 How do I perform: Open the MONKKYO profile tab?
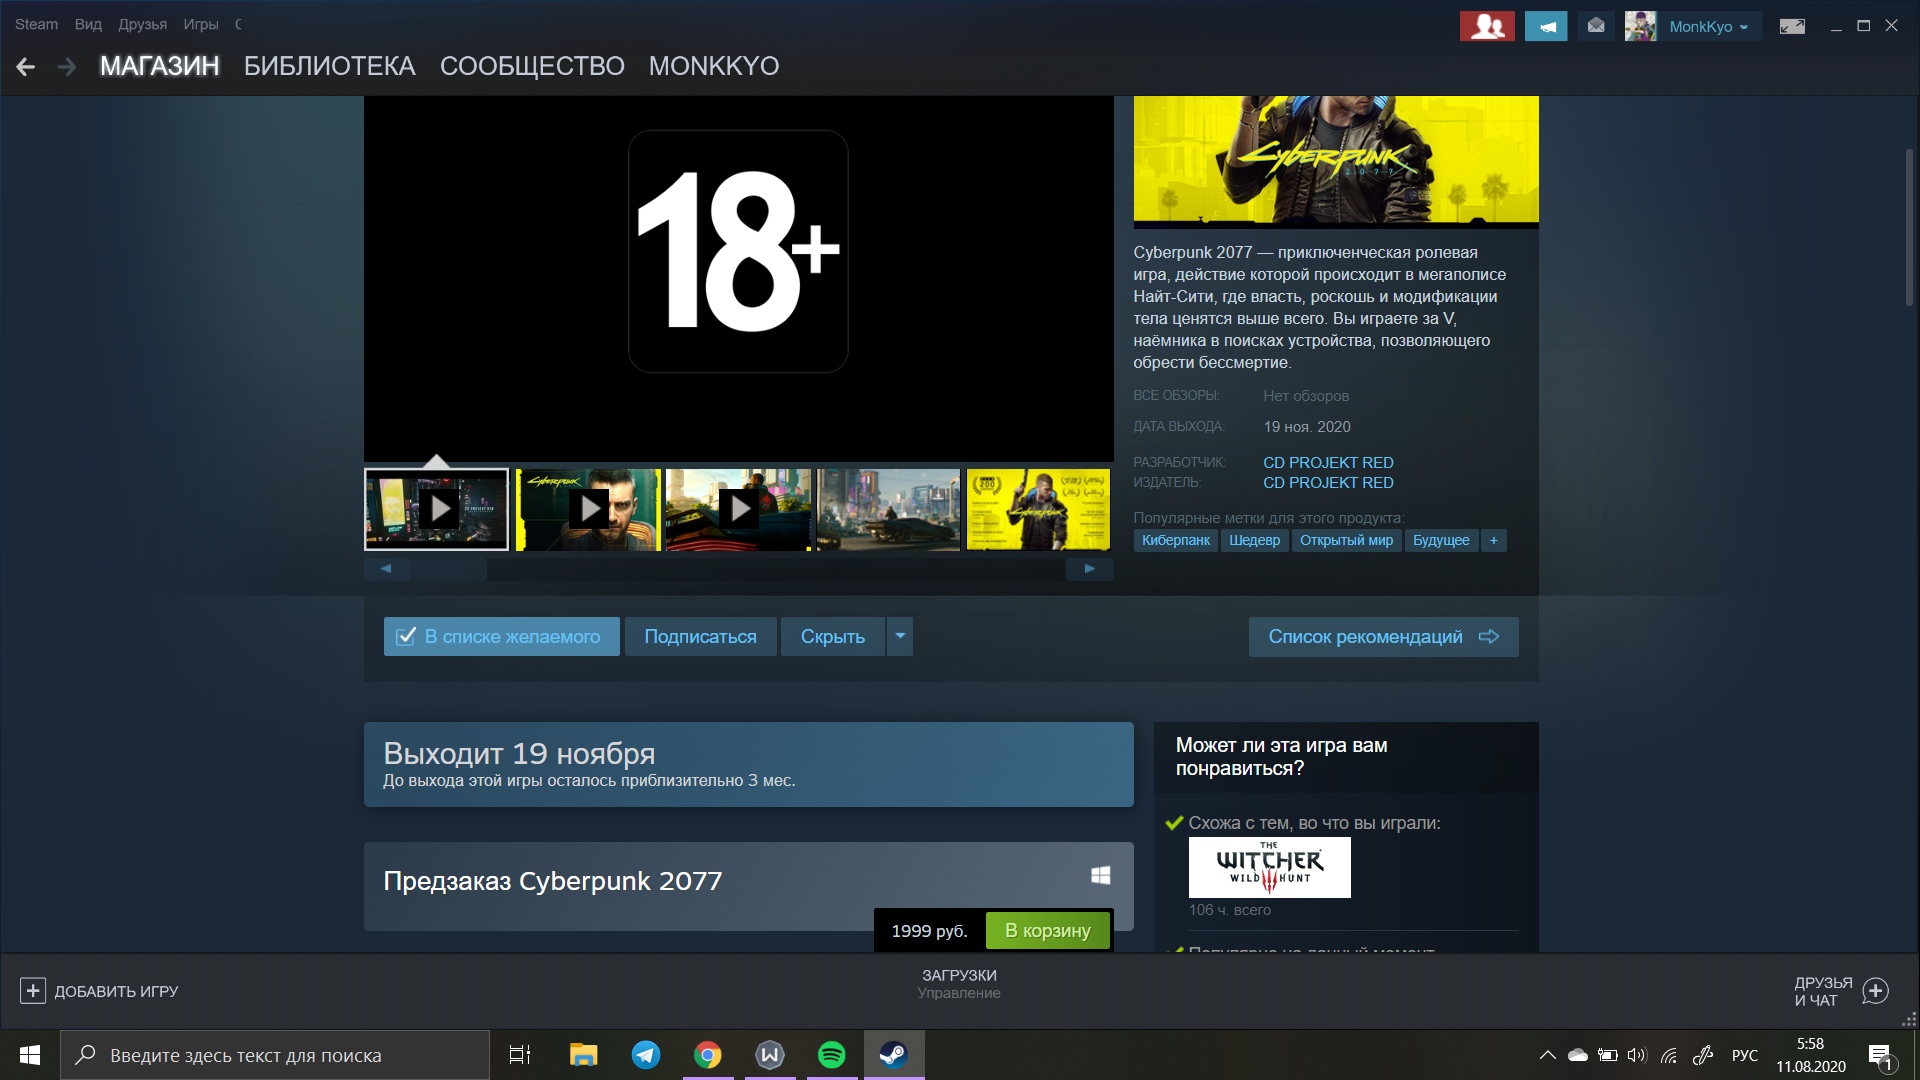click(714, 66)
